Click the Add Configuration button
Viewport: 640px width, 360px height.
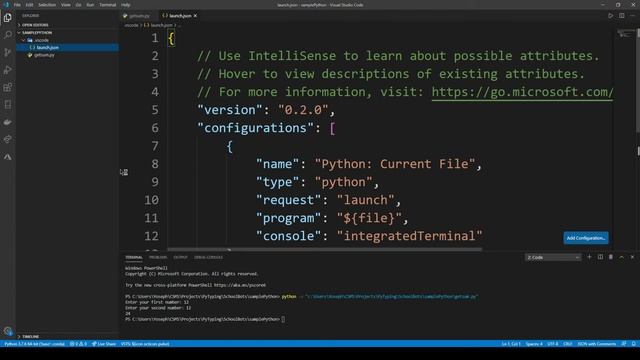(586, 238)
